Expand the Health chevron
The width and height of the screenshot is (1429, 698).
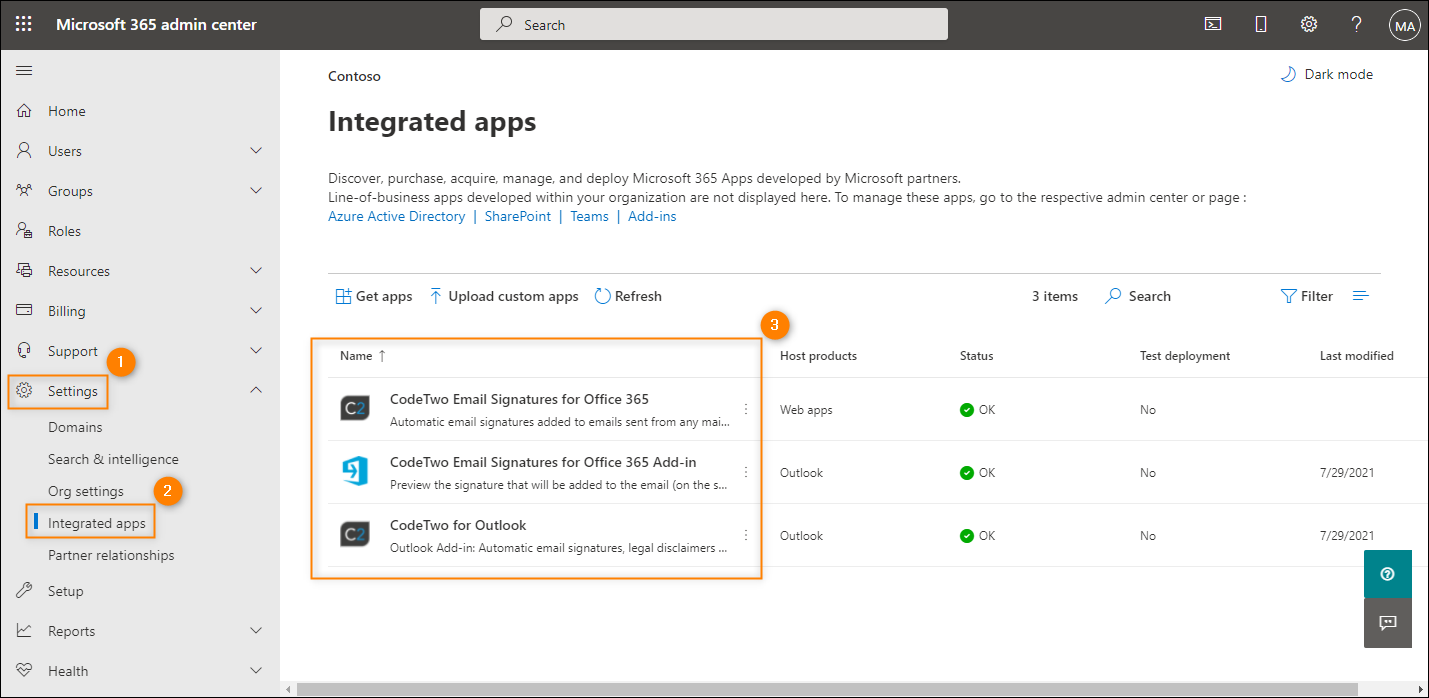tap(256, 671)
